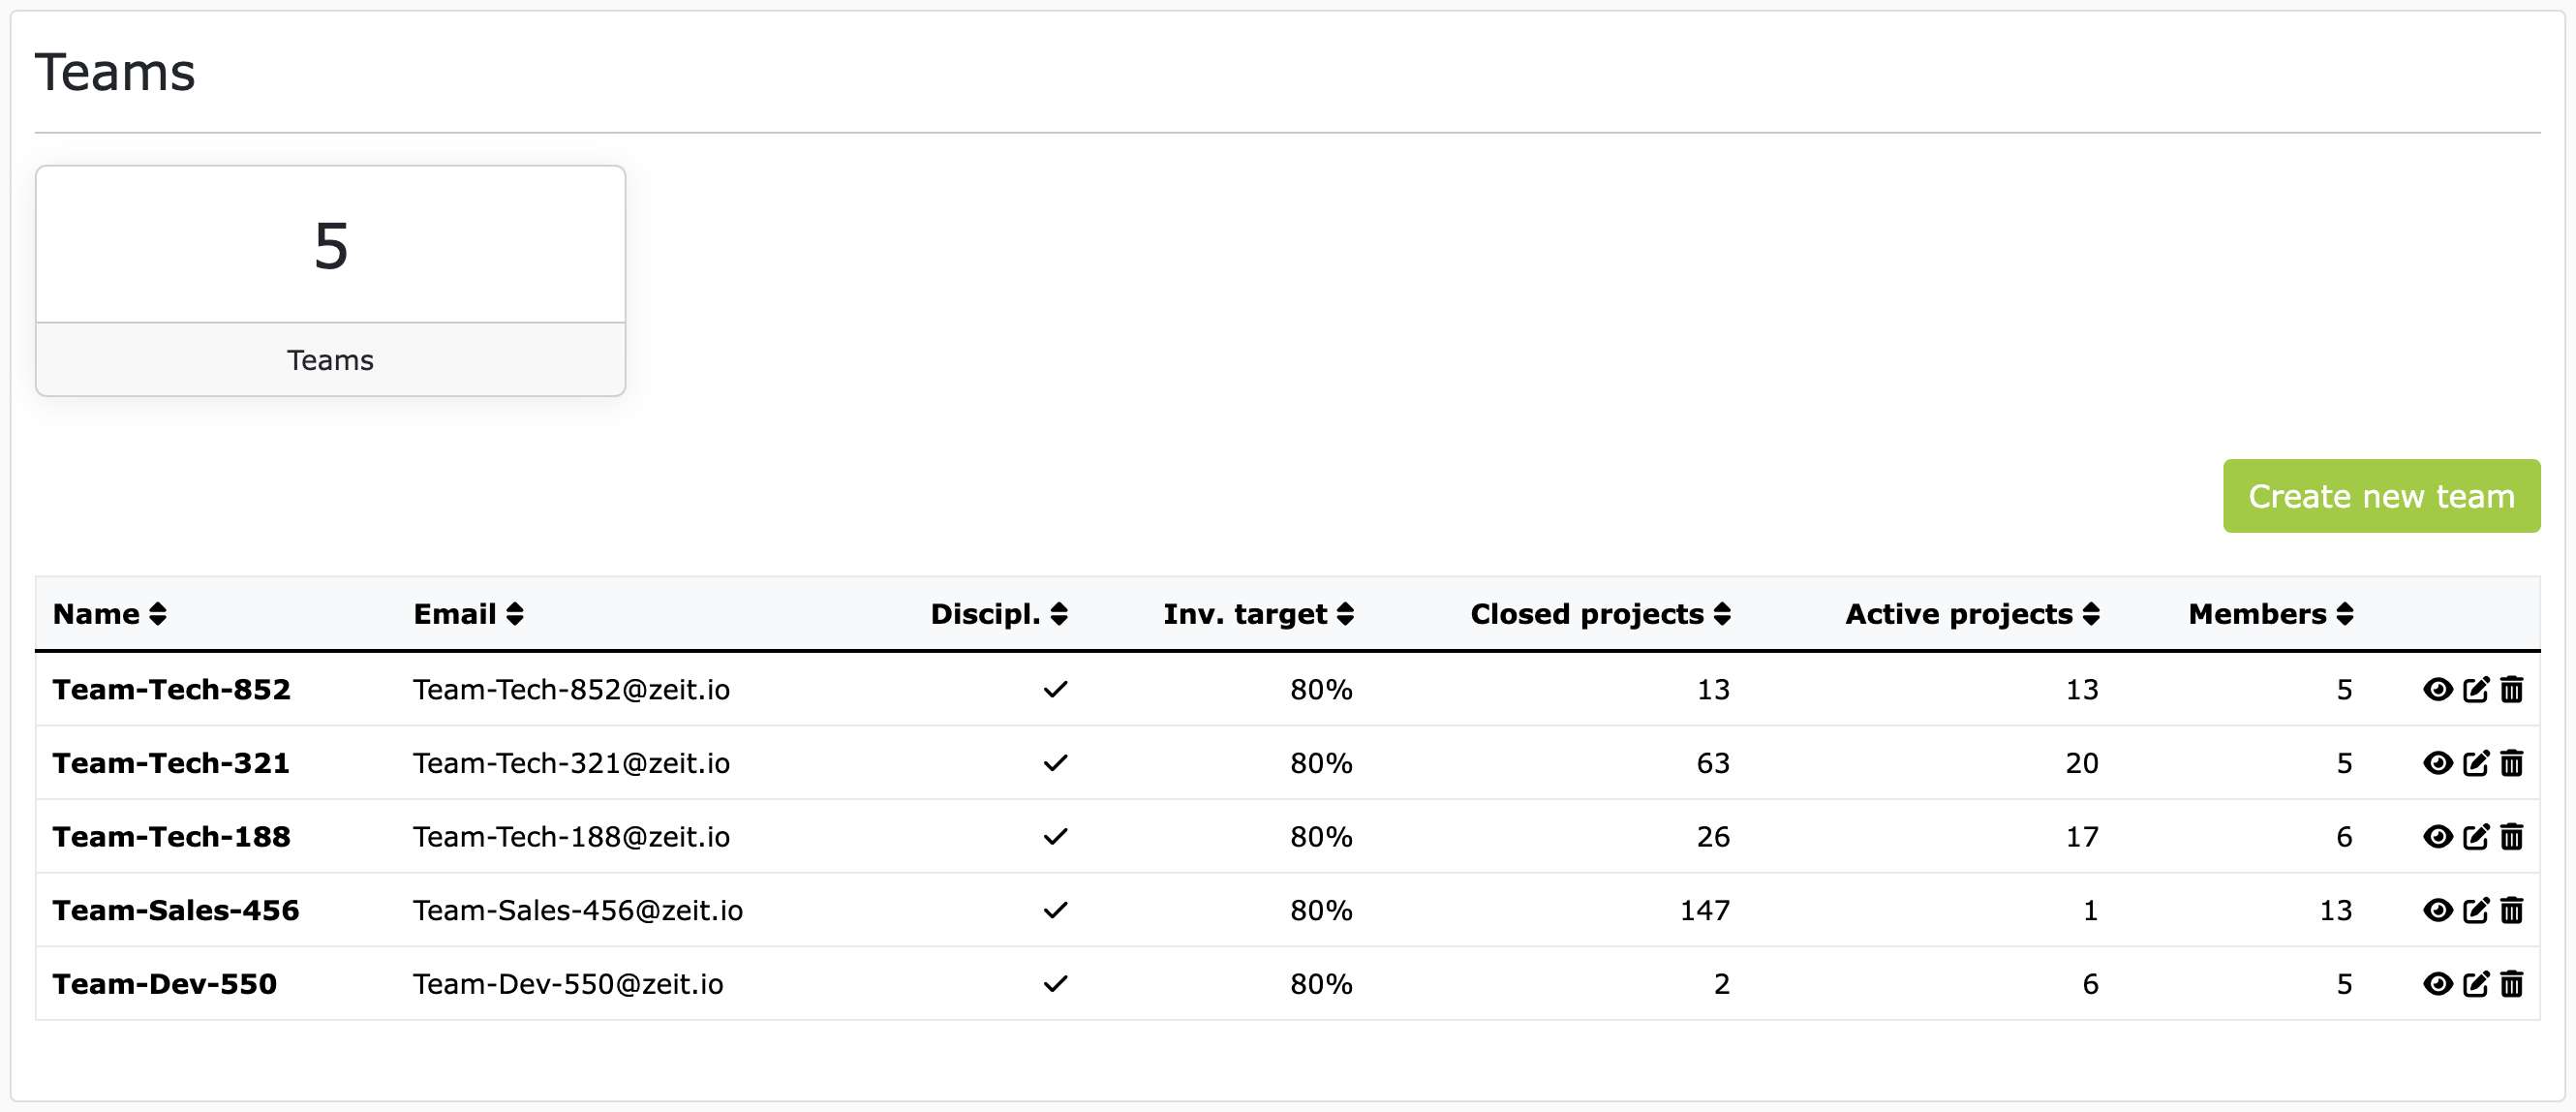Edit Team-Tech-188 using pencil icon
The width and height of the screenshot is (2576, 1112).
[2475, 836]
